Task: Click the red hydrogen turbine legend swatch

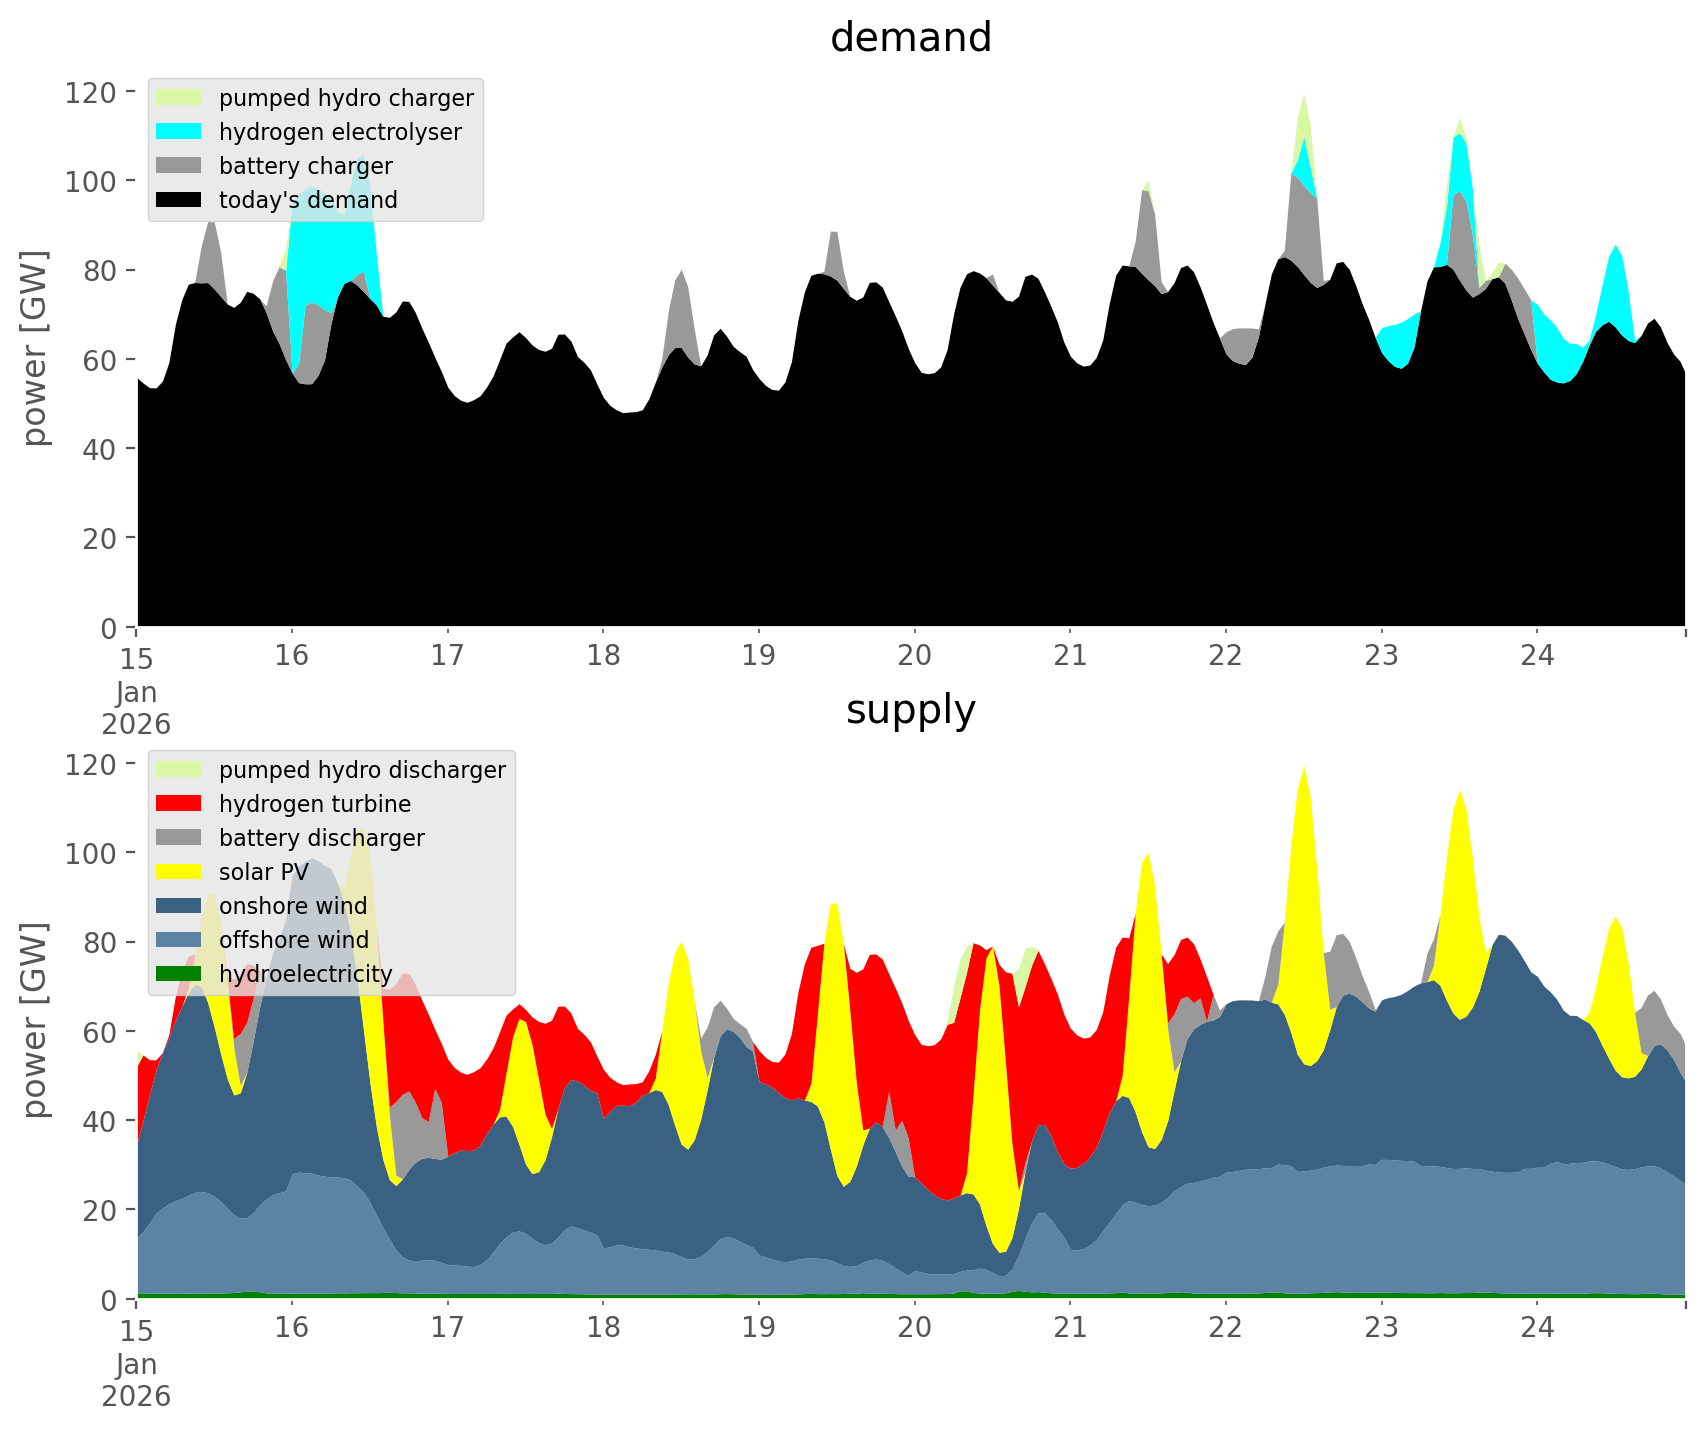Action: click(x=179, y=804)
